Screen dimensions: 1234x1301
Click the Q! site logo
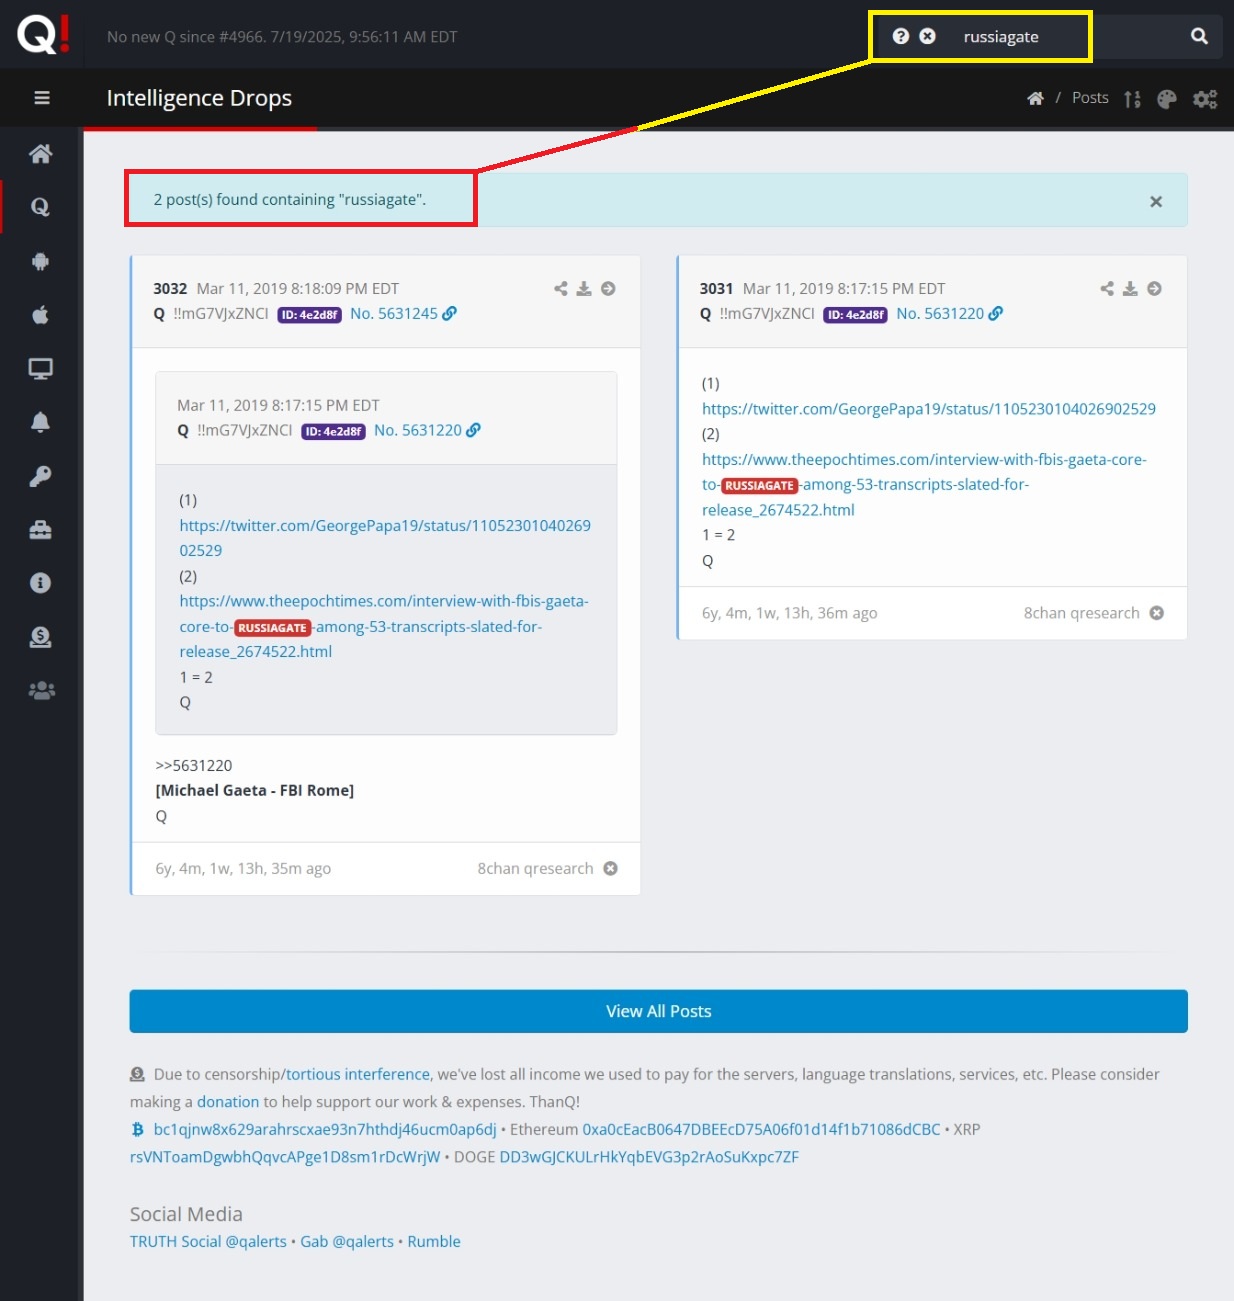tap(43, 35)
